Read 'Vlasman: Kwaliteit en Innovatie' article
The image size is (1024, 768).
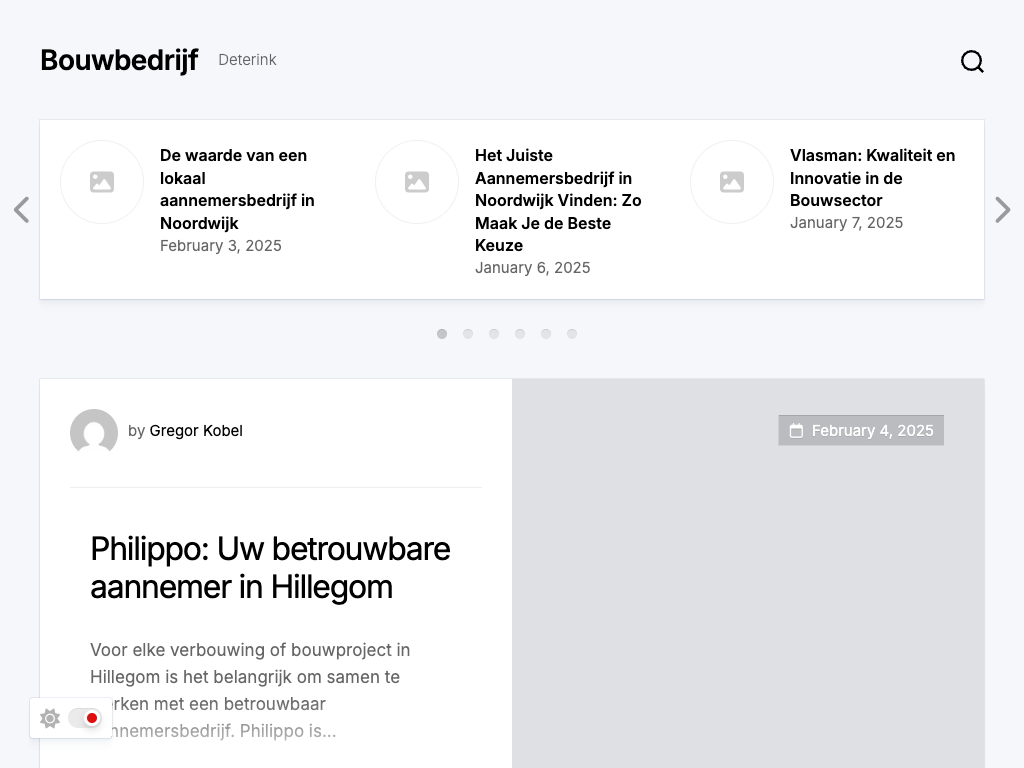(872, 178)
